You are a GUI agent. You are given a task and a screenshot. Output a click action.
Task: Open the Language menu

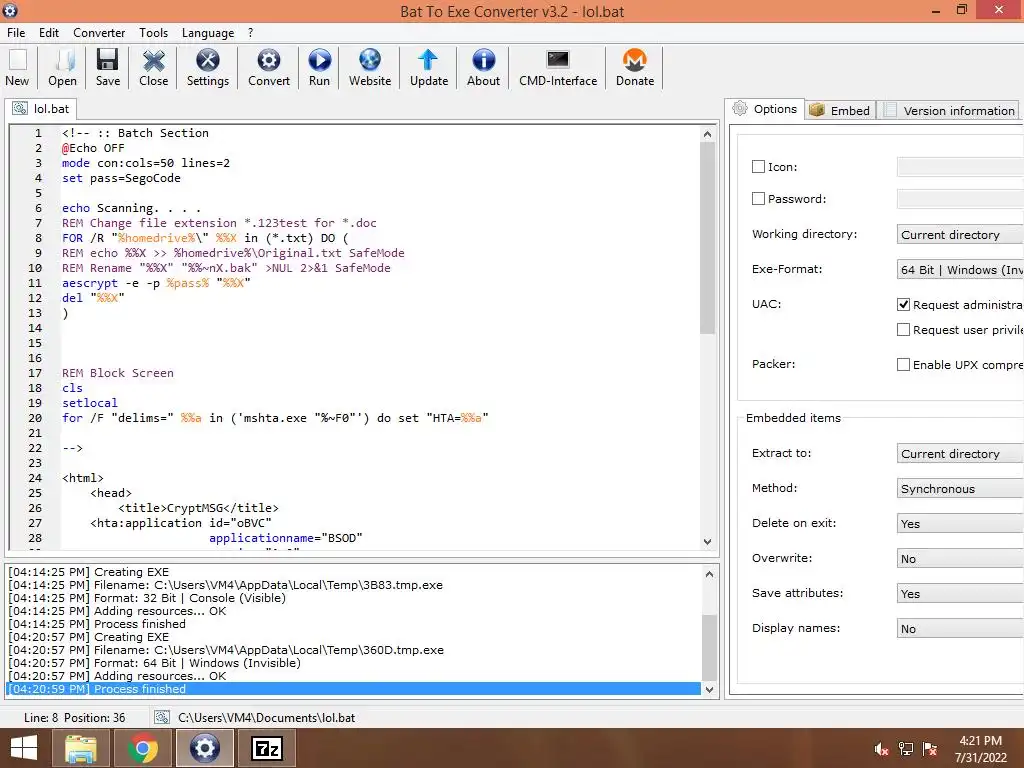tap(208, 33)
